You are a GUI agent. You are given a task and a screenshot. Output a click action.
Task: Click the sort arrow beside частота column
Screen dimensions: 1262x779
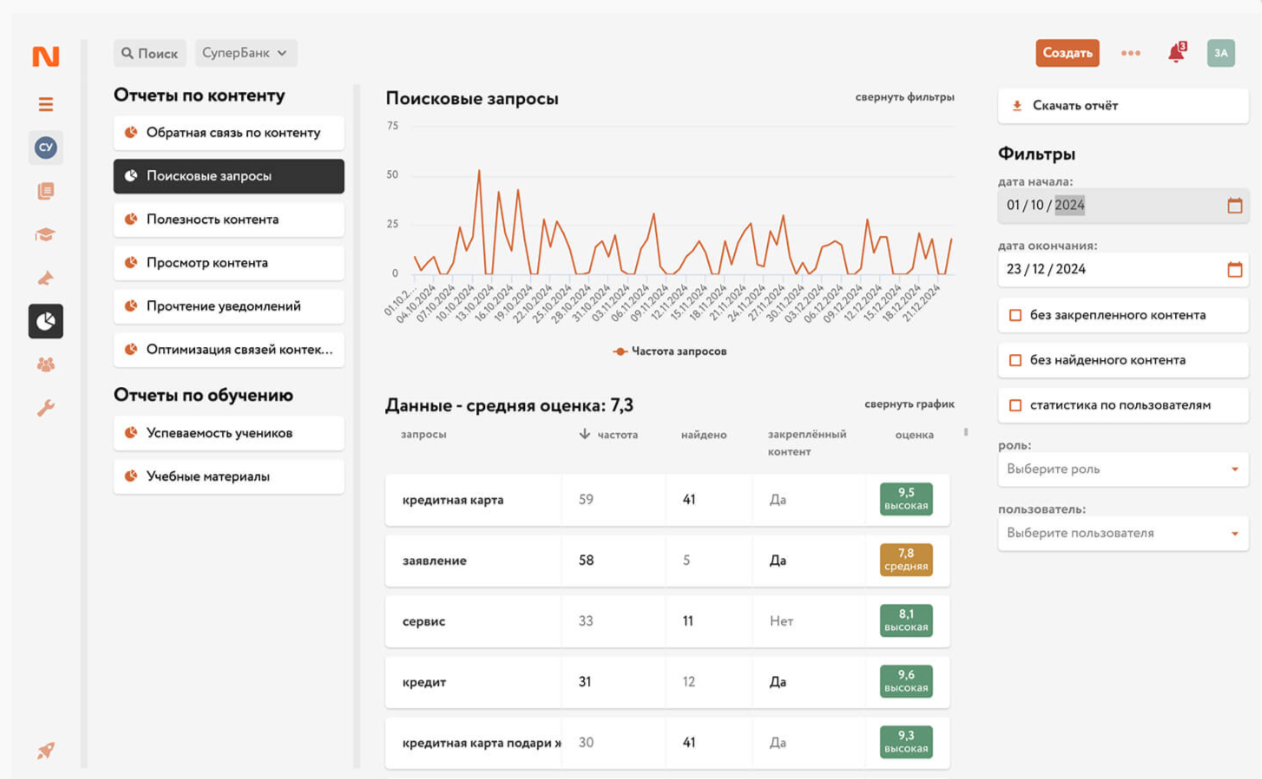pyautogui.click(x=585, y=434)
